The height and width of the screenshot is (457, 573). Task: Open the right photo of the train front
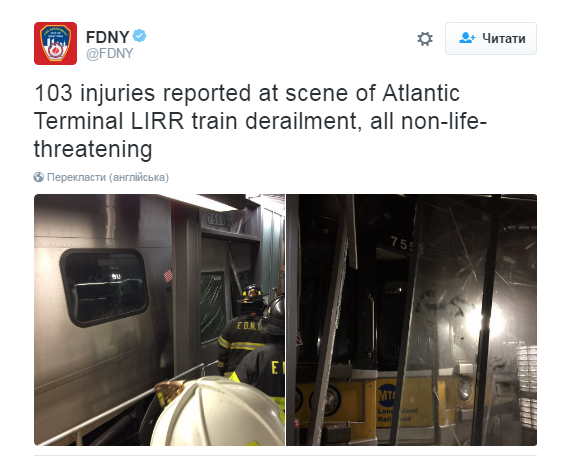coord(411,320)
